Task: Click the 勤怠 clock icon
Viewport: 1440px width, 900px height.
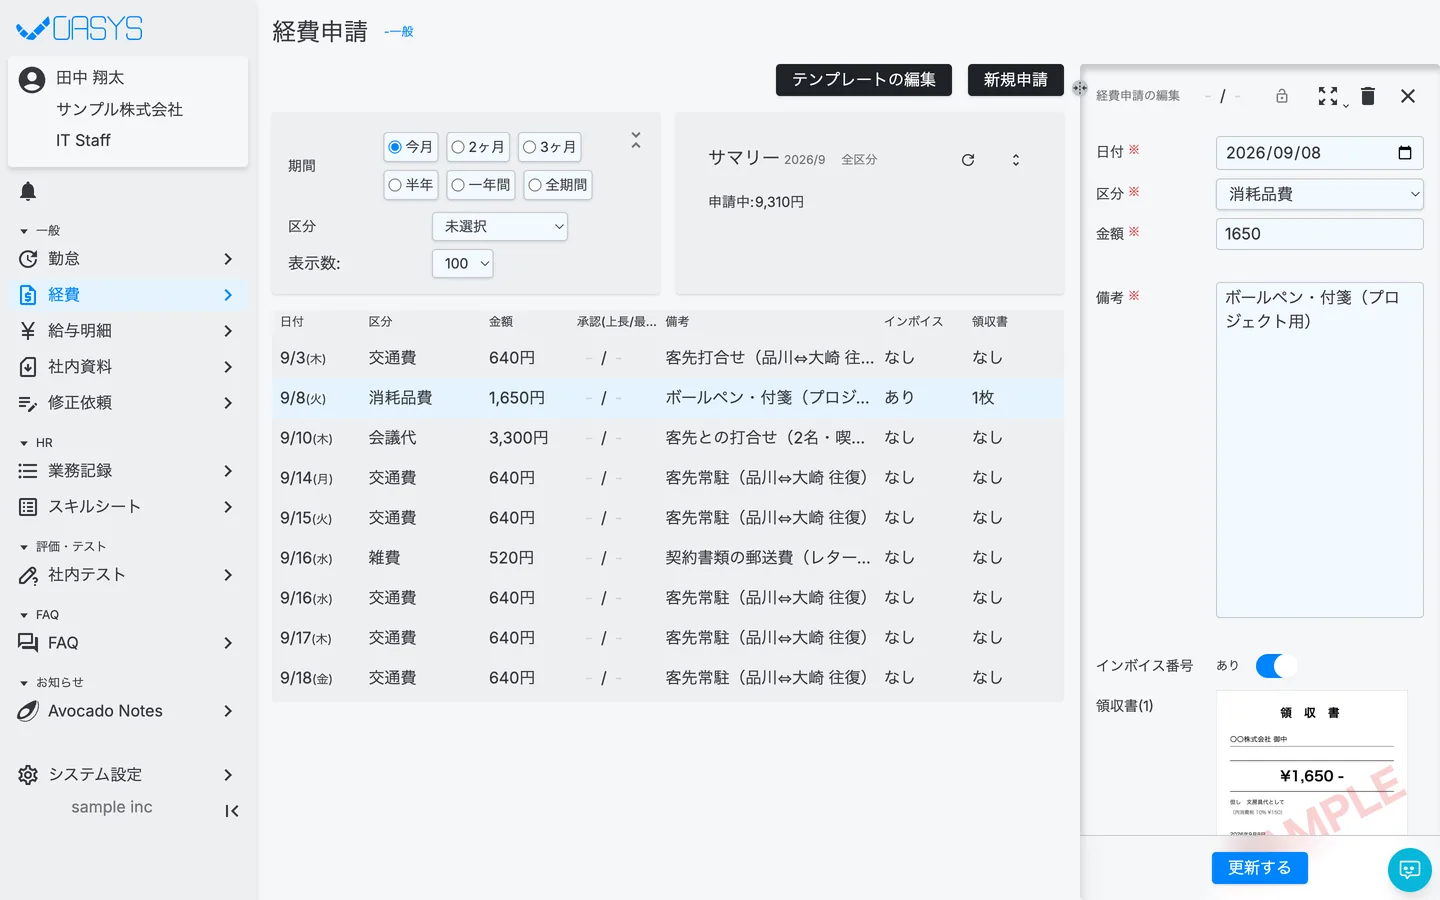Action: pos(28,259)
